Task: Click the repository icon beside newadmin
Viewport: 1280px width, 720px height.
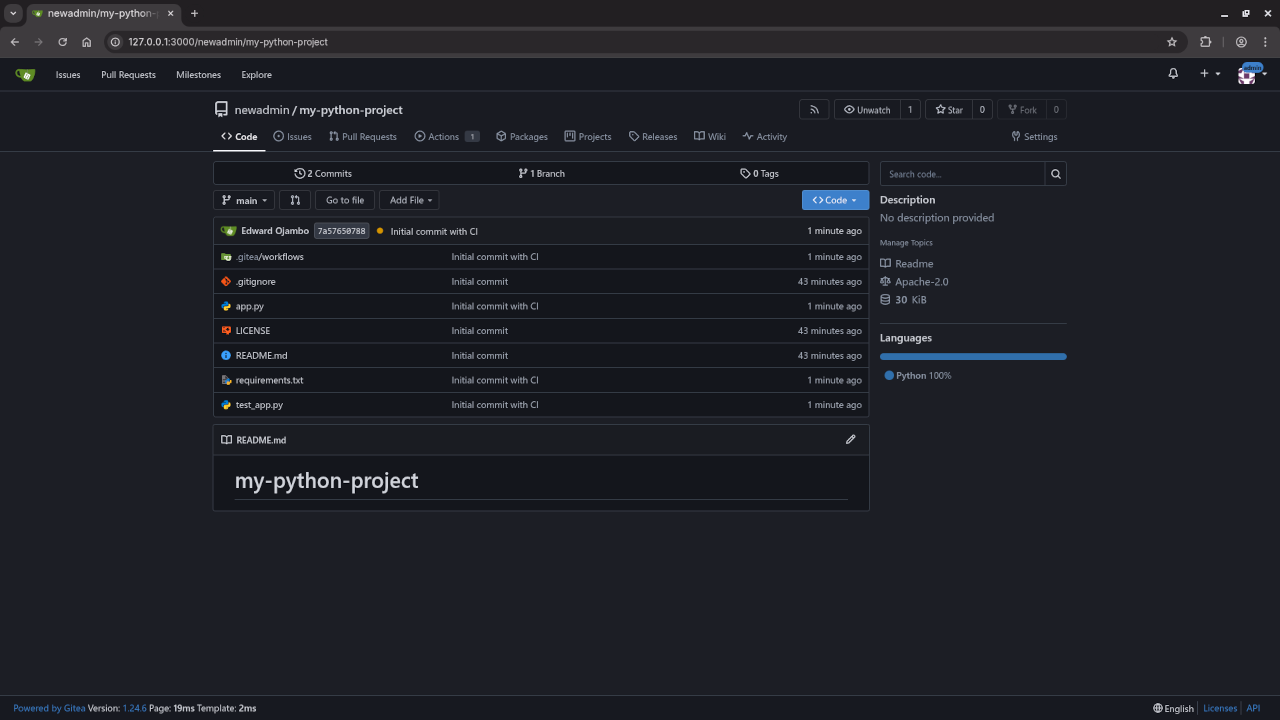Action: (x=221, y=110)
